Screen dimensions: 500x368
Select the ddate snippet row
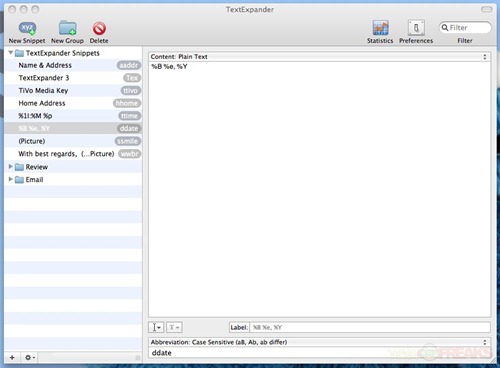pos(73,129)
